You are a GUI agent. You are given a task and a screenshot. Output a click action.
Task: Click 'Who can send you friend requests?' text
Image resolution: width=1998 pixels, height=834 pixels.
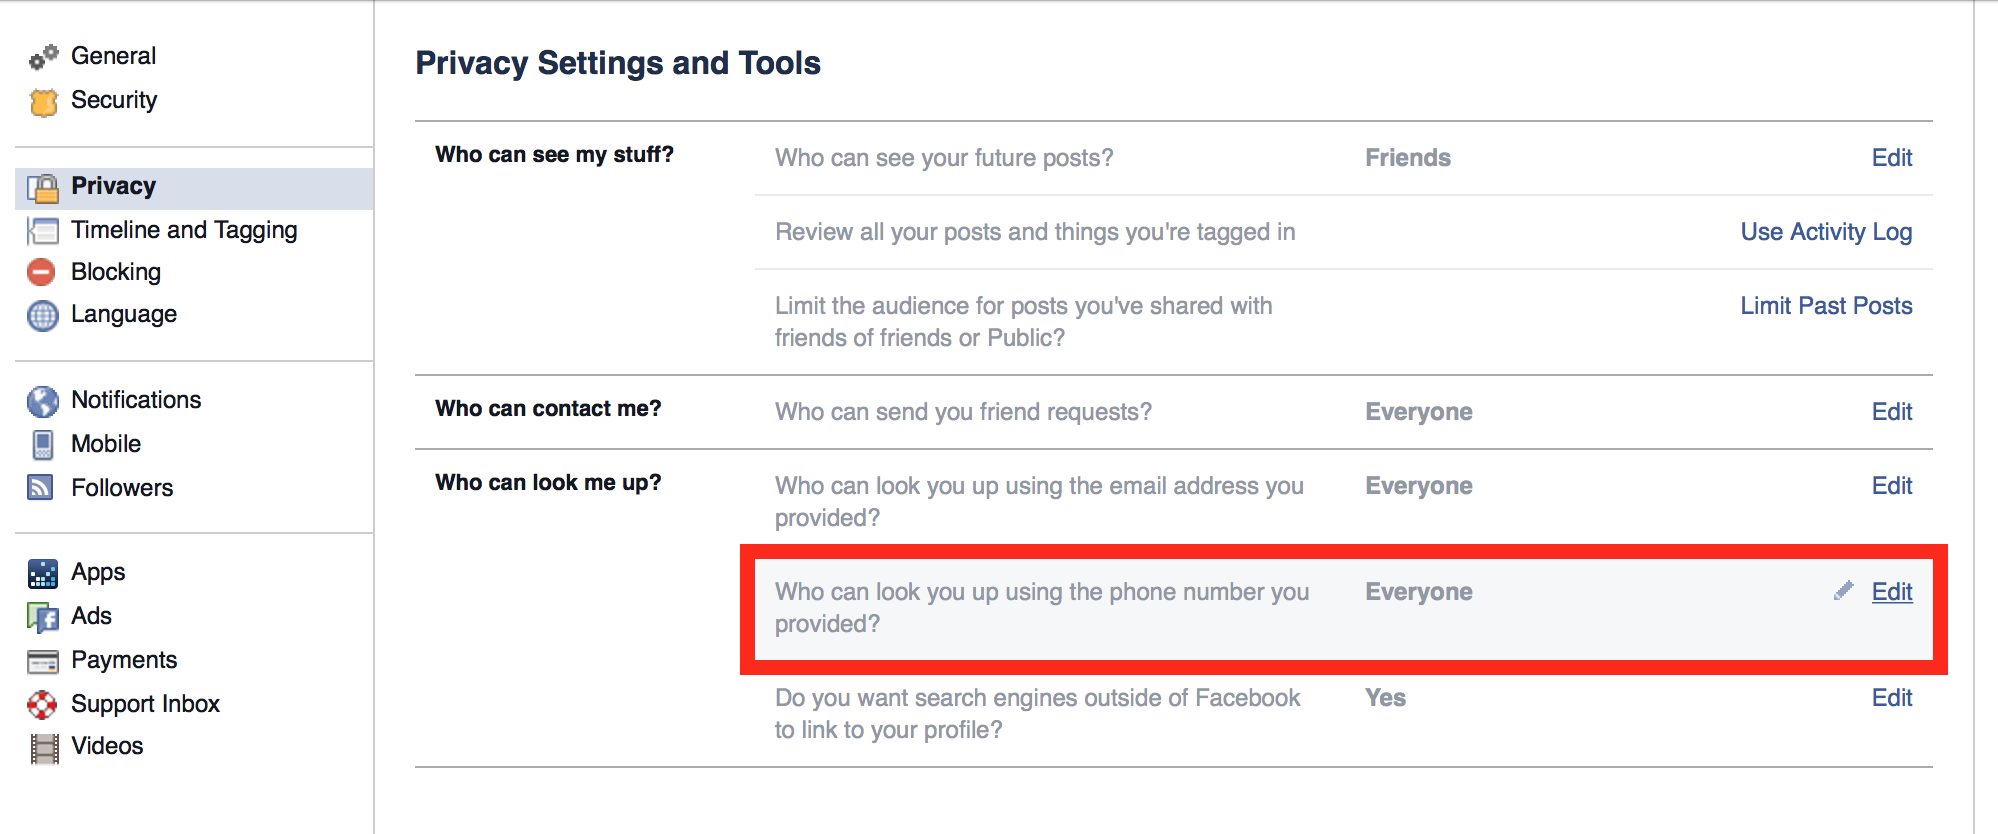pyautogui.click(x=963, y=412)
